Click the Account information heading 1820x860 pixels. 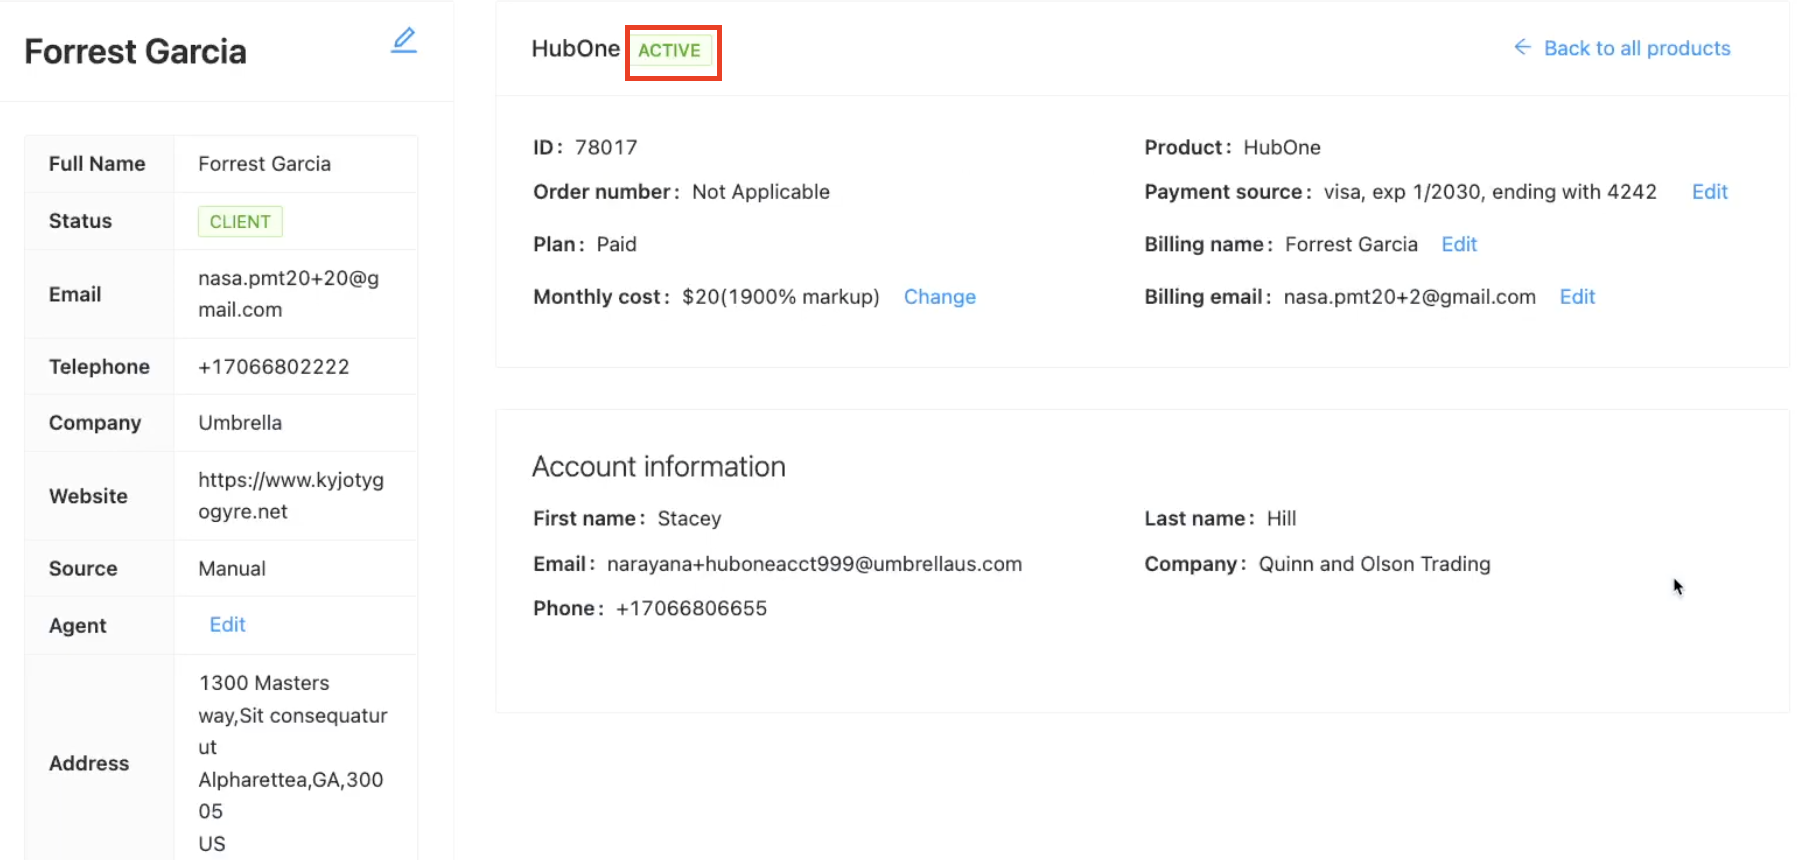(x=659, y=467)
